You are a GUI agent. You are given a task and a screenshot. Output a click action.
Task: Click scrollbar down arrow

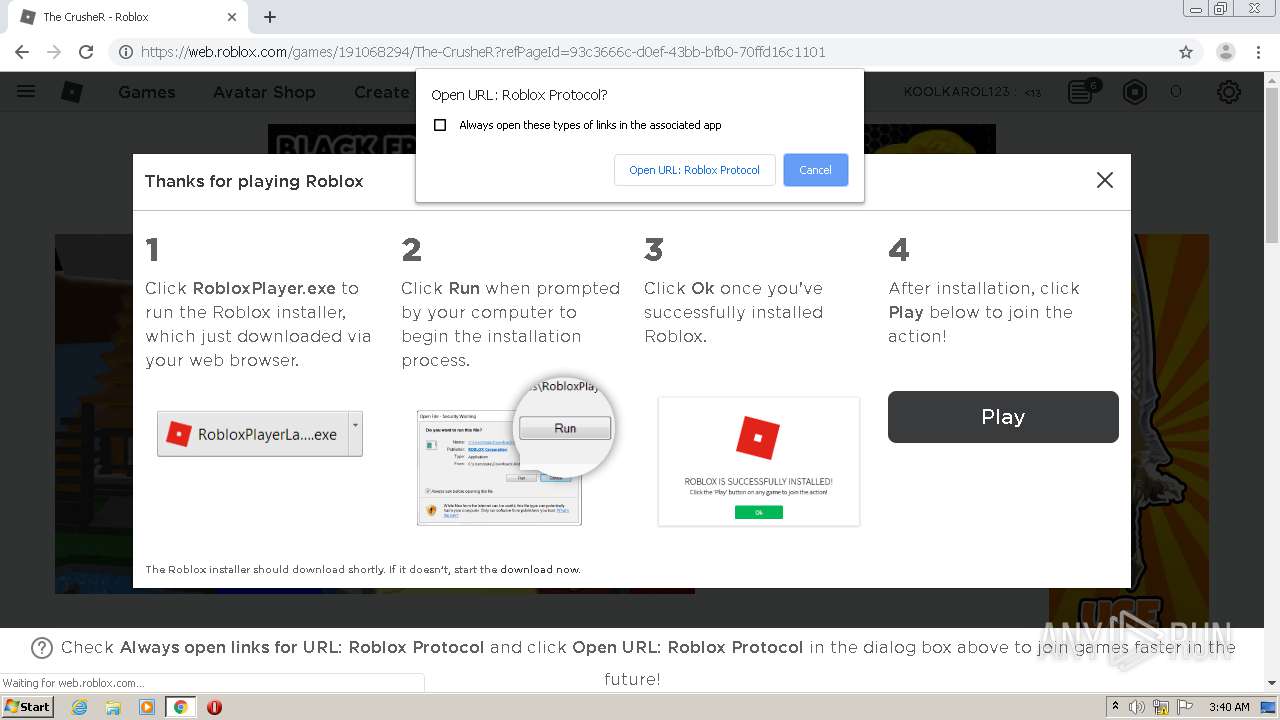1272,684
